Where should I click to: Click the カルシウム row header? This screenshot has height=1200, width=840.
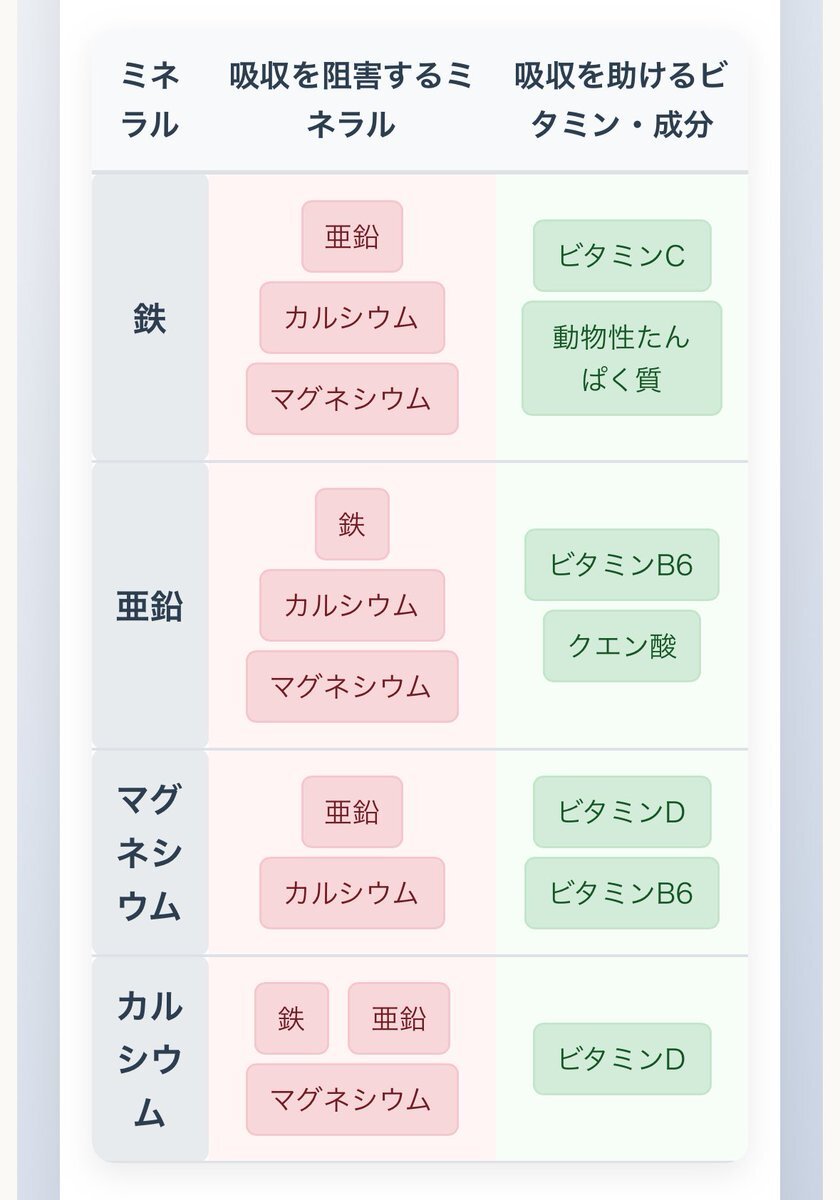pos(150,1059)
